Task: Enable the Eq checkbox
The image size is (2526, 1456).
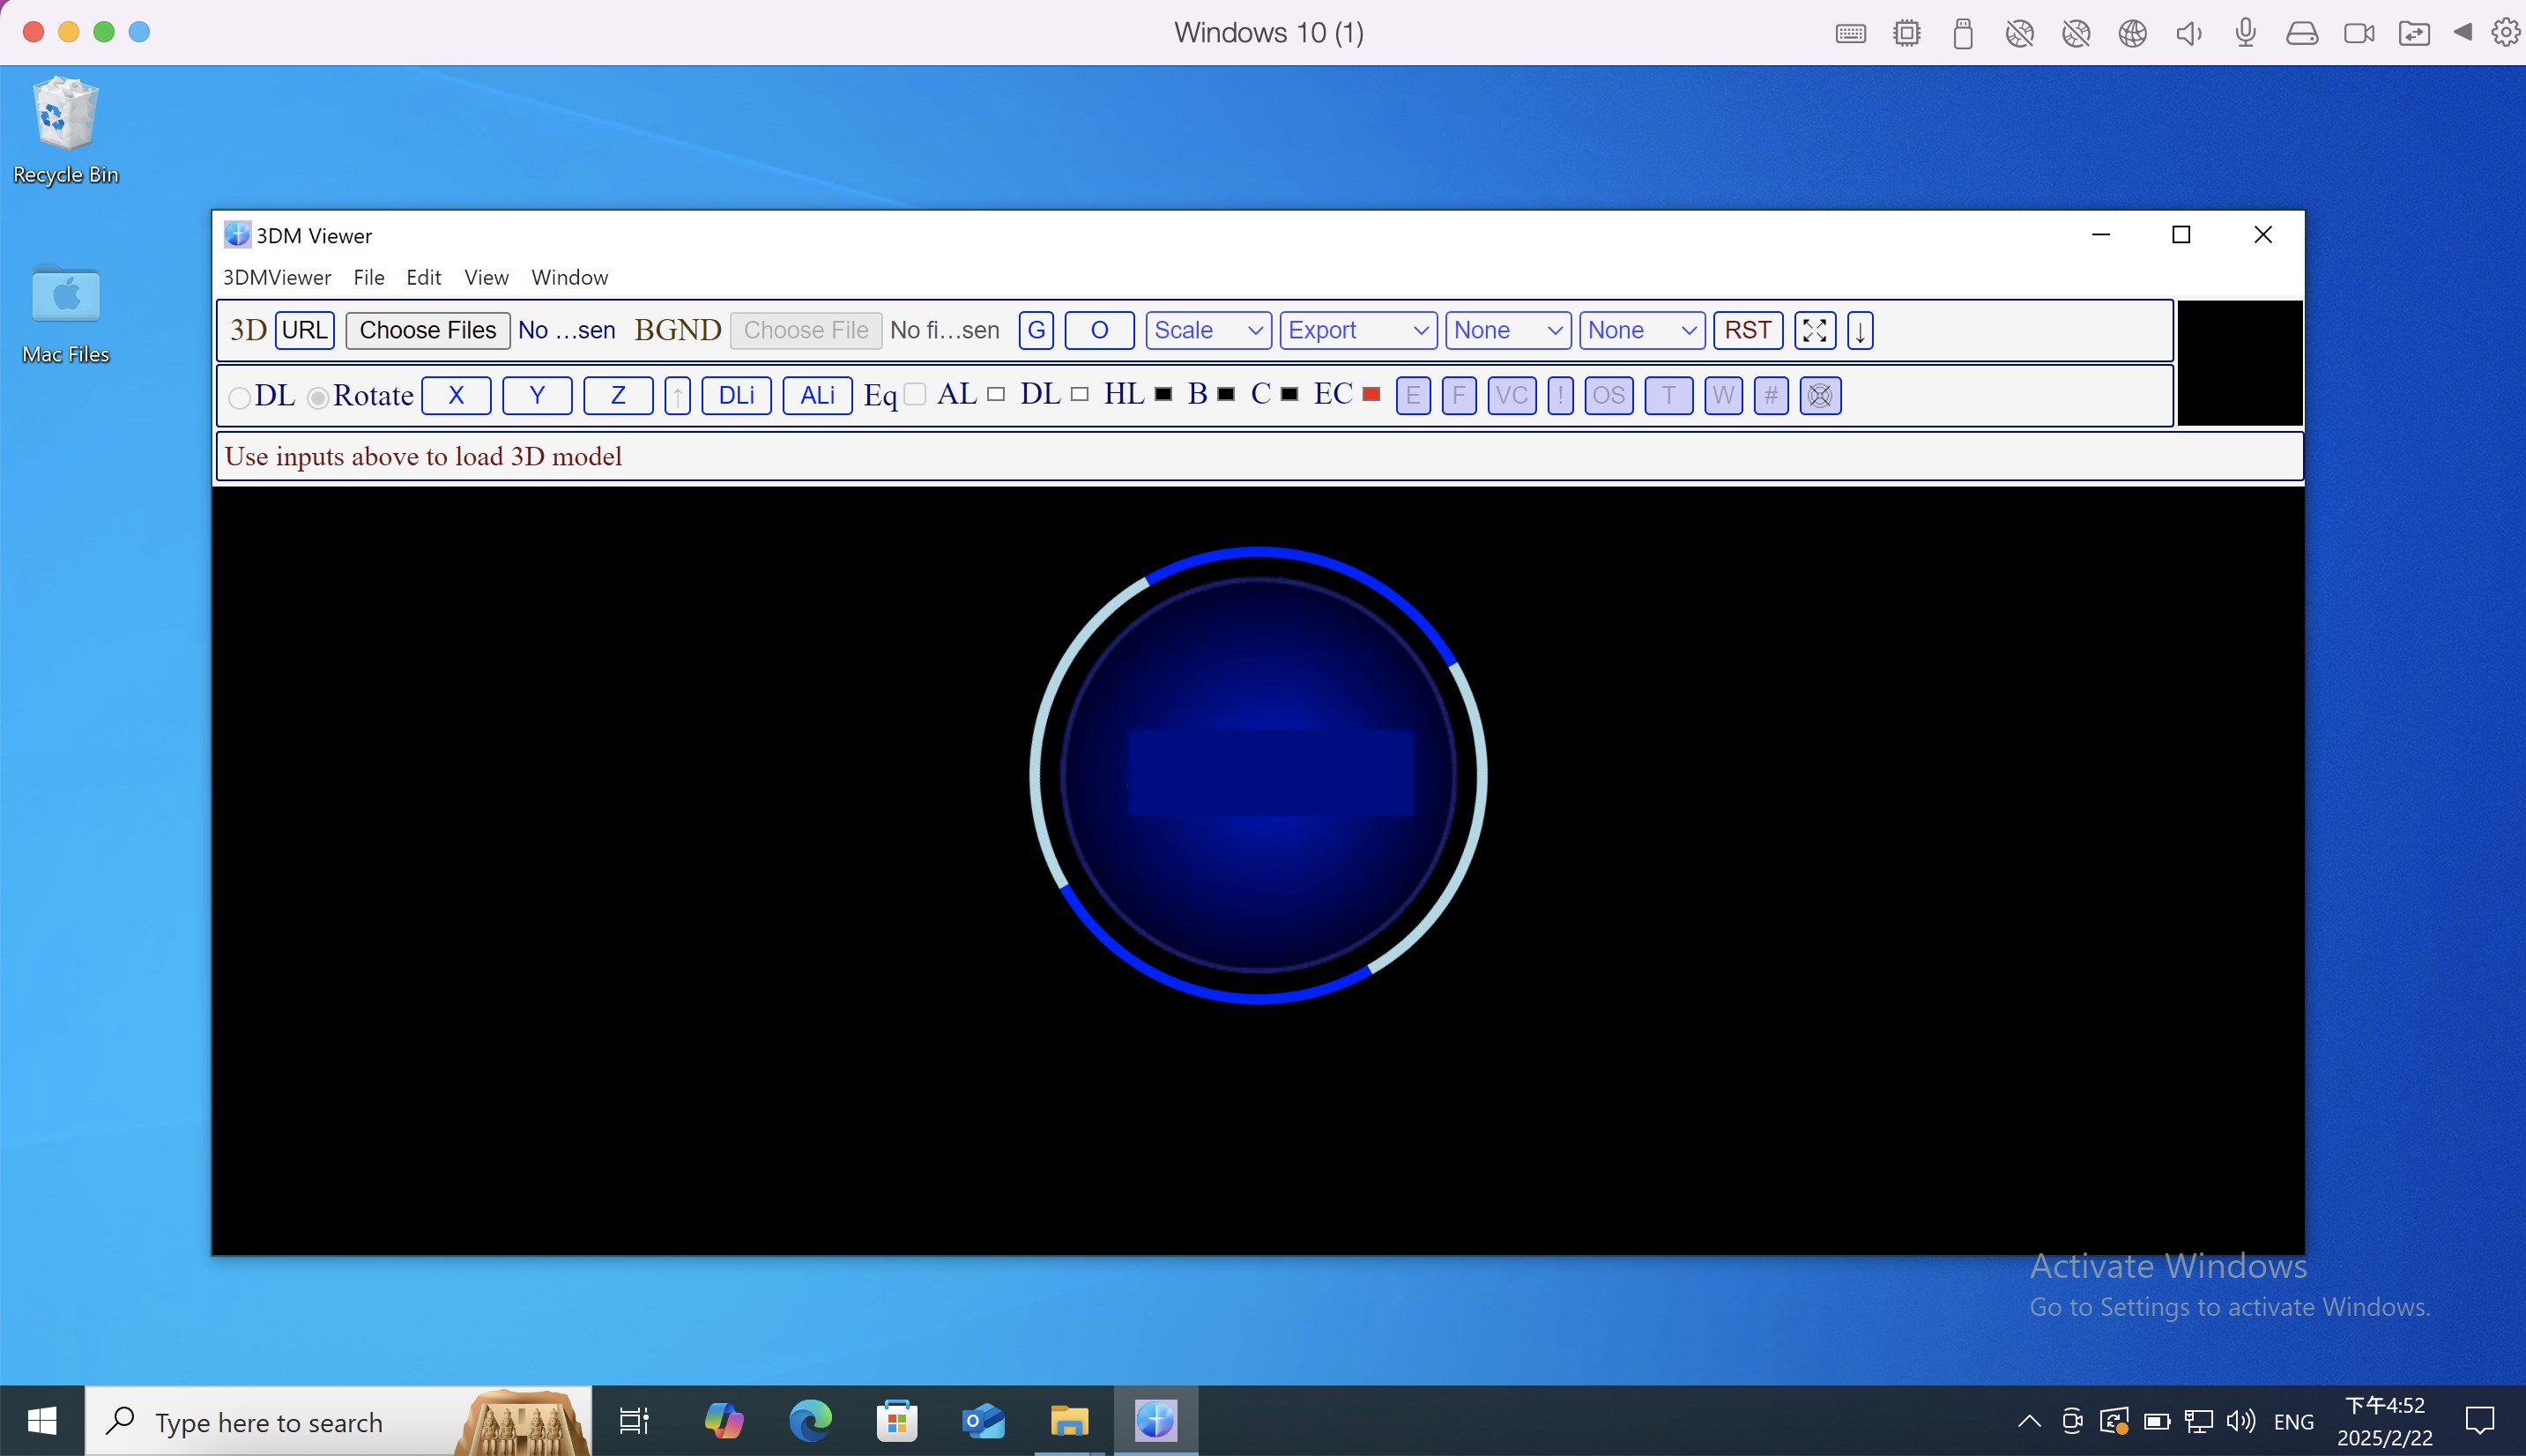Action: point(913,394)
